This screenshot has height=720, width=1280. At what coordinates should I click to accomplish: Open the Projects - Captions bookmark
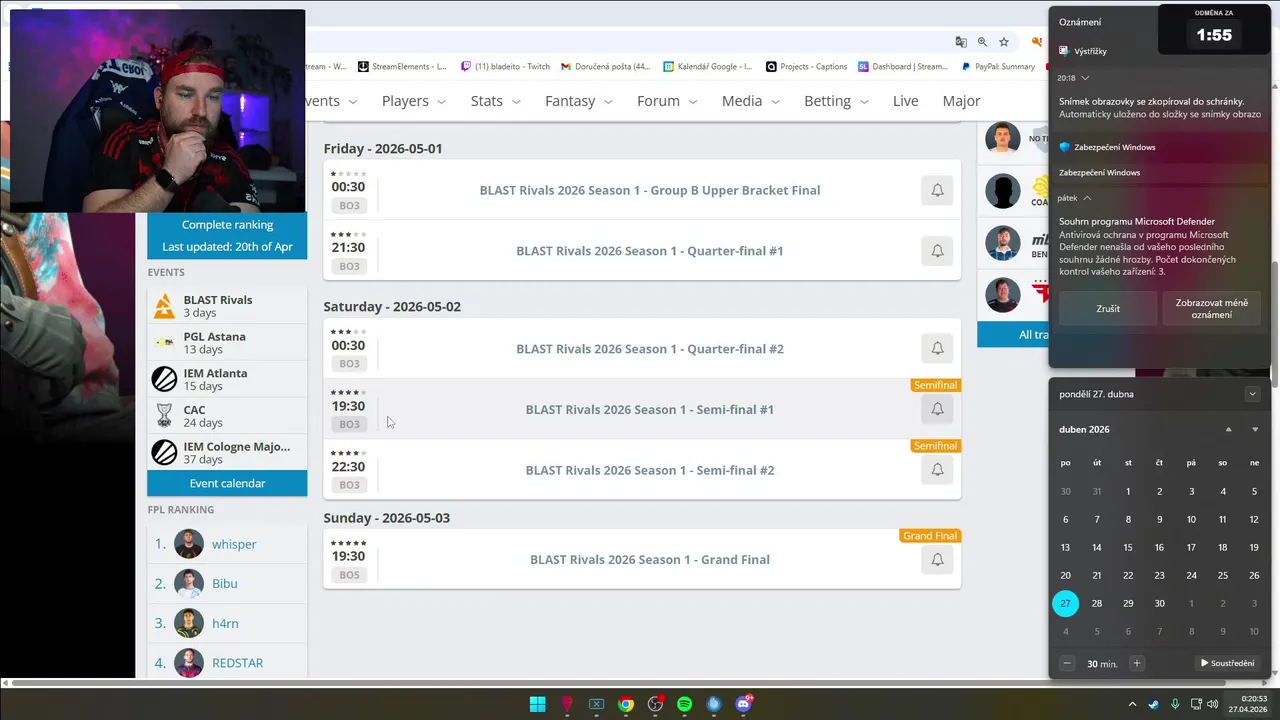click(806, 67)
